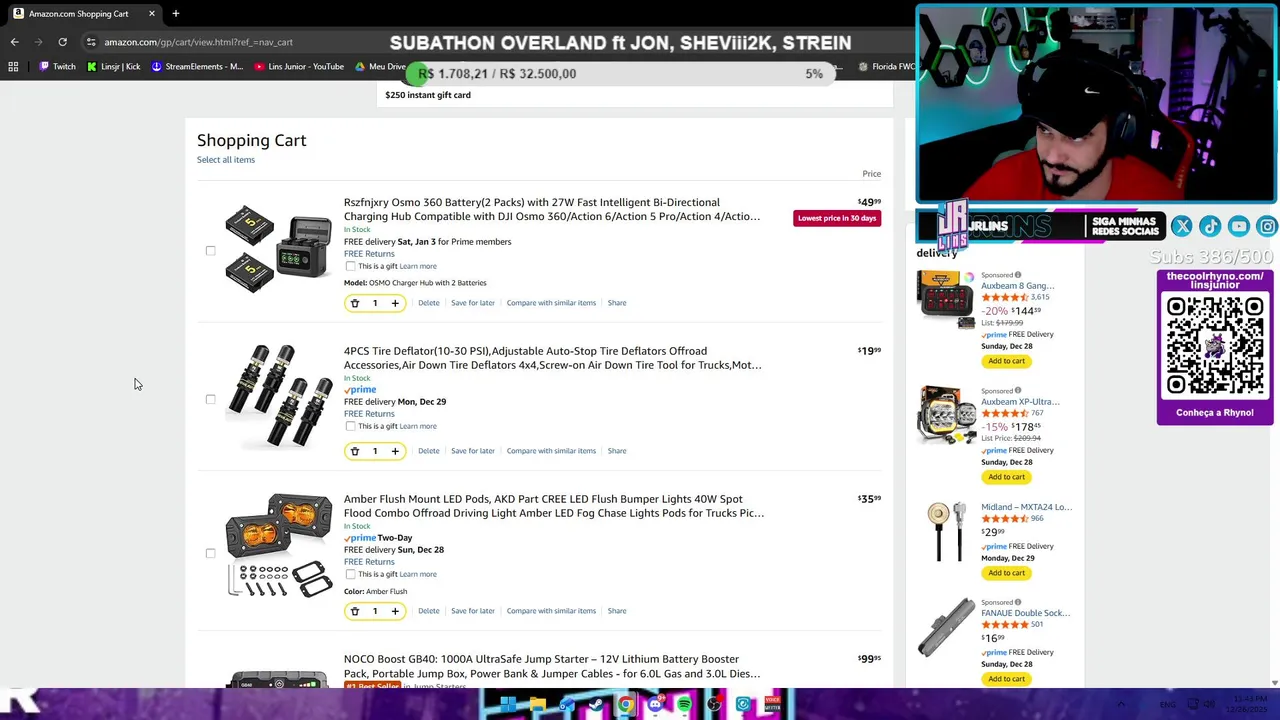Click Select all items link
This screenshot has width=1280, height=720.
[x=226, y=160]
